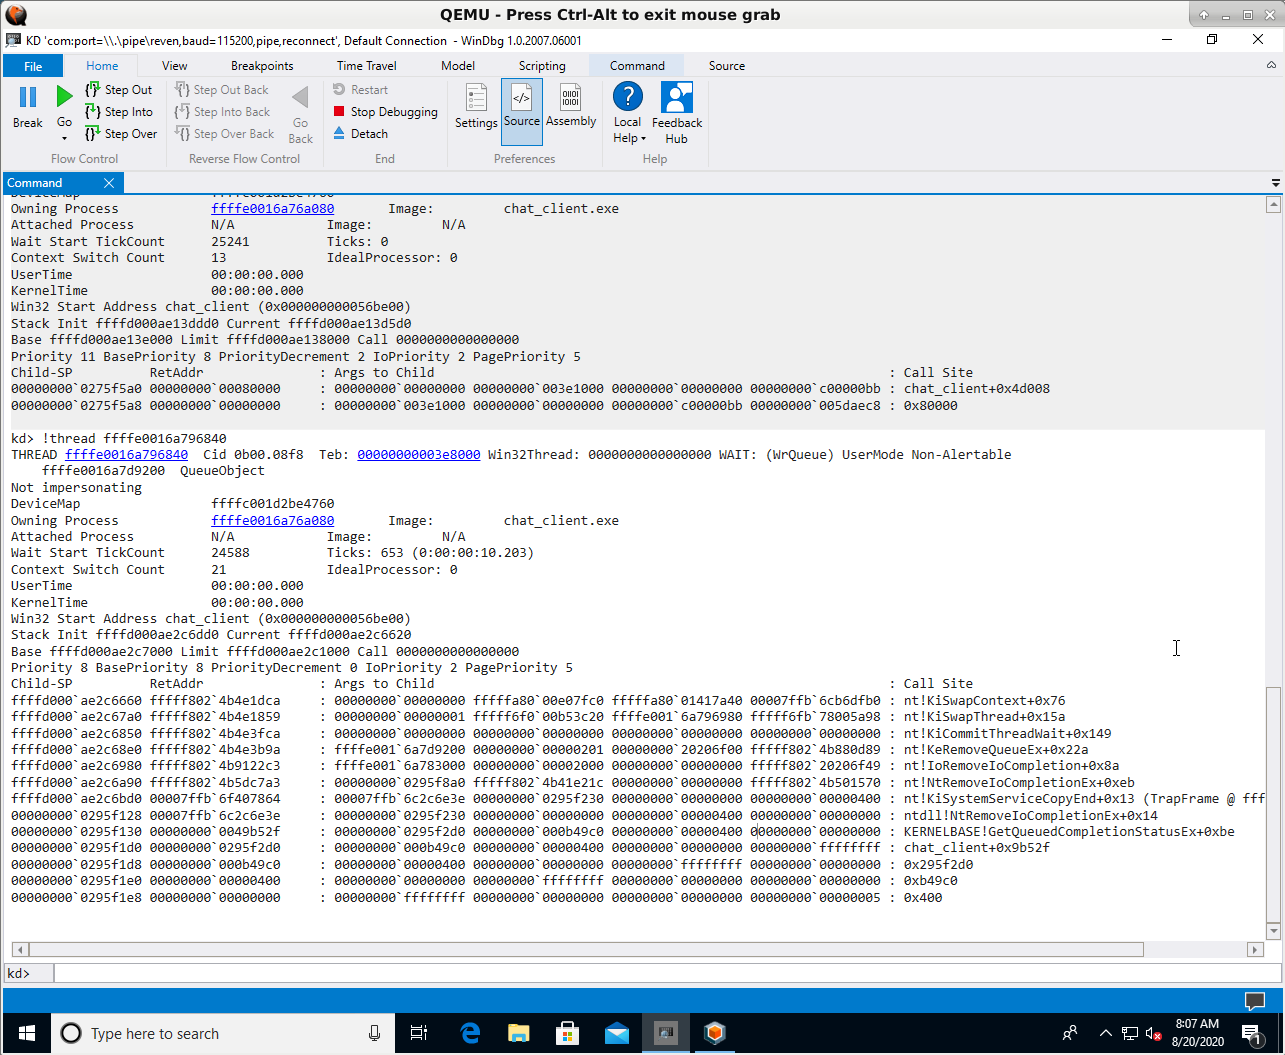
Task: Click the Step Into toolbar button
Action: point(118,112)
